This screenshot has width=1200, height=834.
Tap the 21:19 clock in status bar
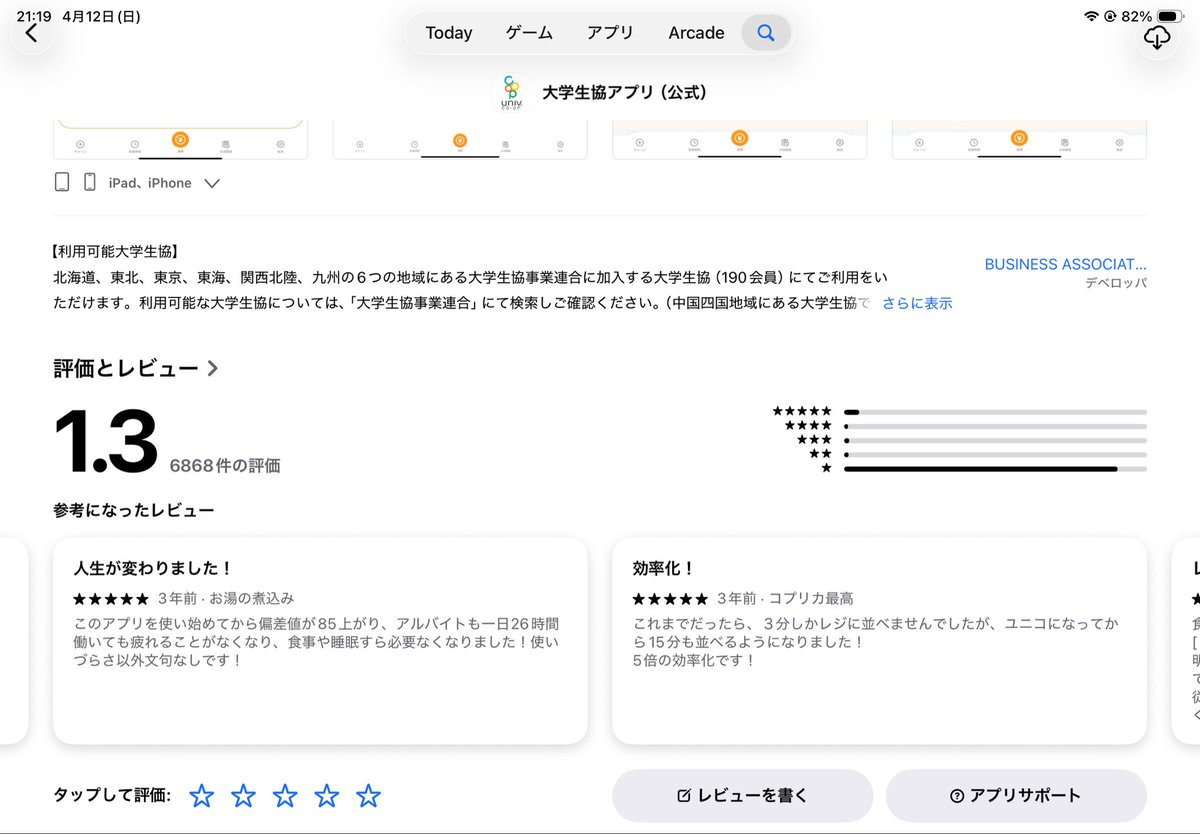coord(34,17)
